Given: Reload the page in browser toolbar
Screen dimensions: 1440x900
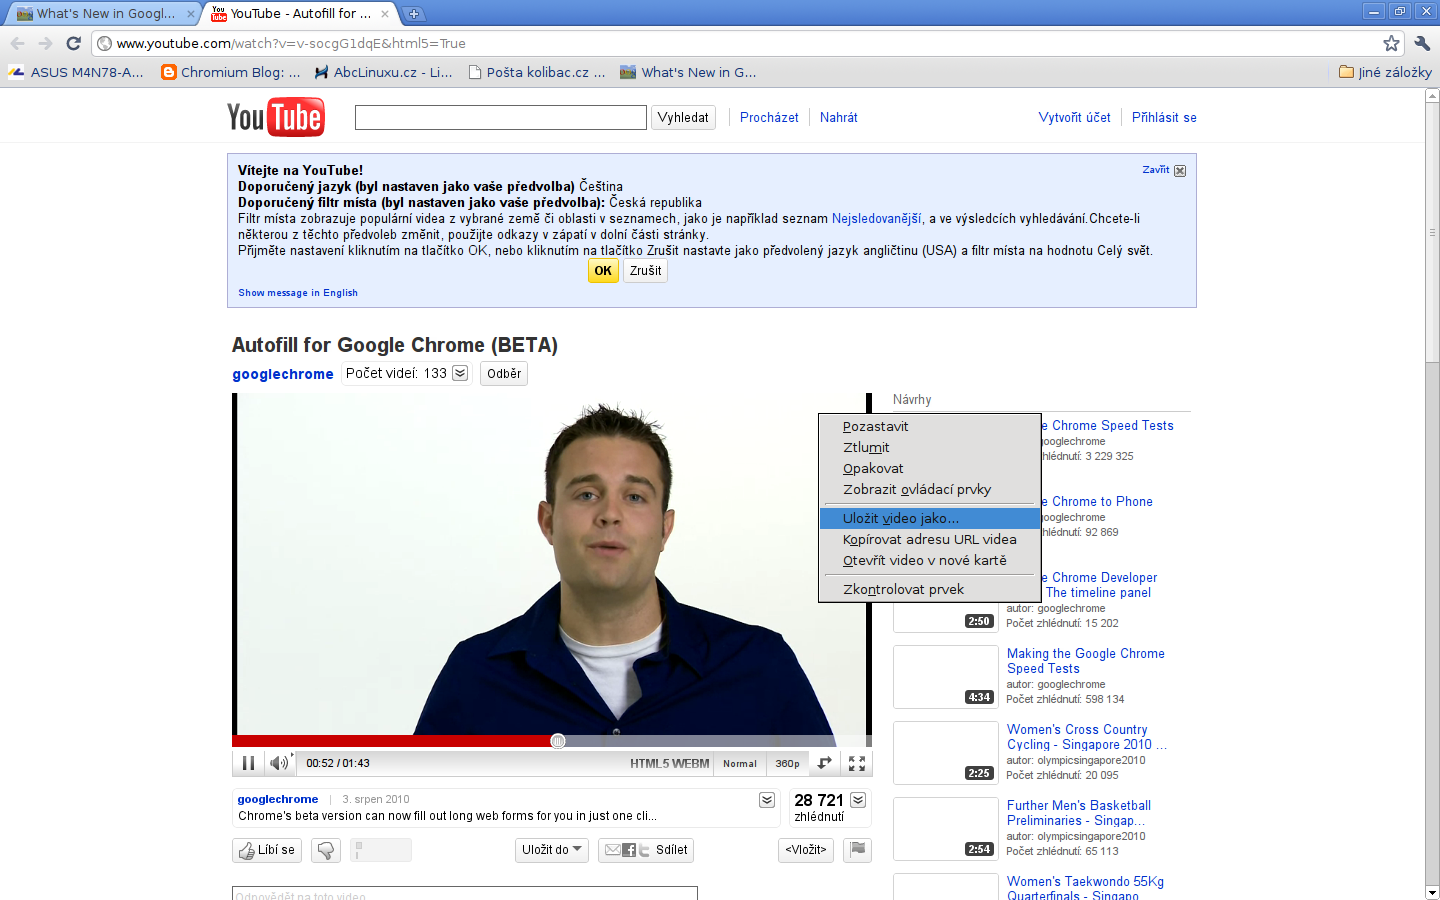Looking at the screenshot, I should click(73, 43).
